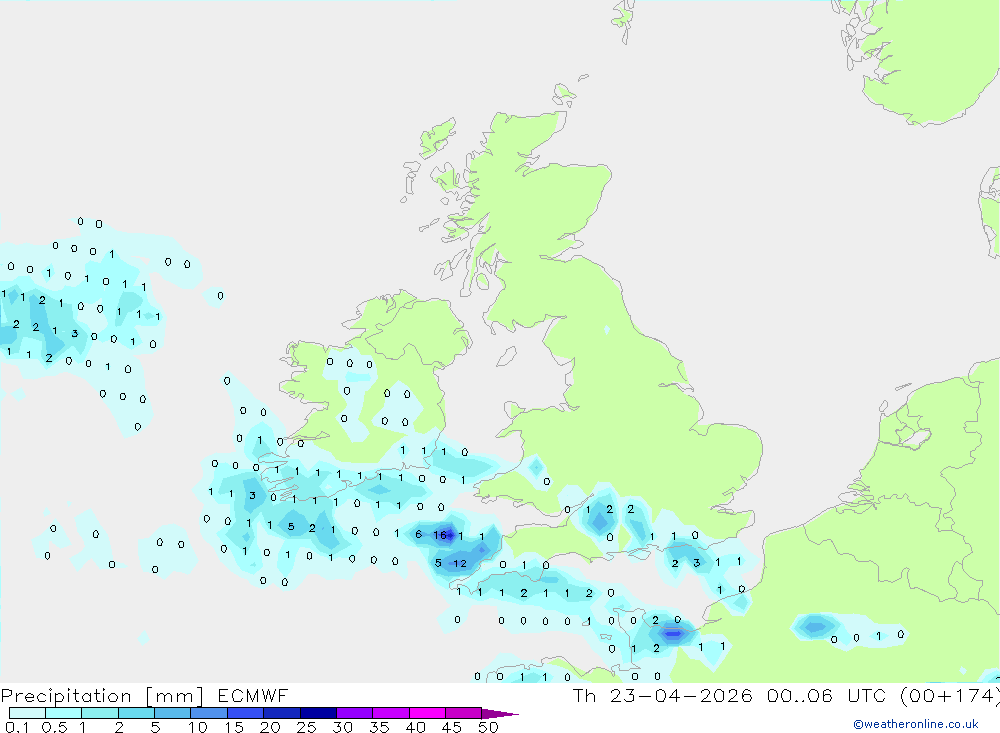Click the 10–15 mm blue legend box

[x=209, y=713]
